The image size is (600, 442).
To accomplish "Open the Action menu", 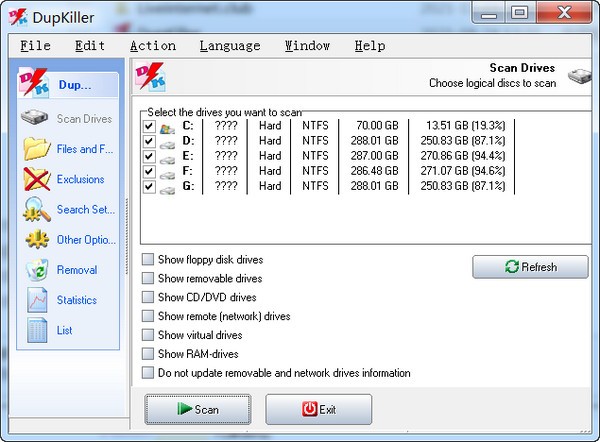I will coord(152,46).
